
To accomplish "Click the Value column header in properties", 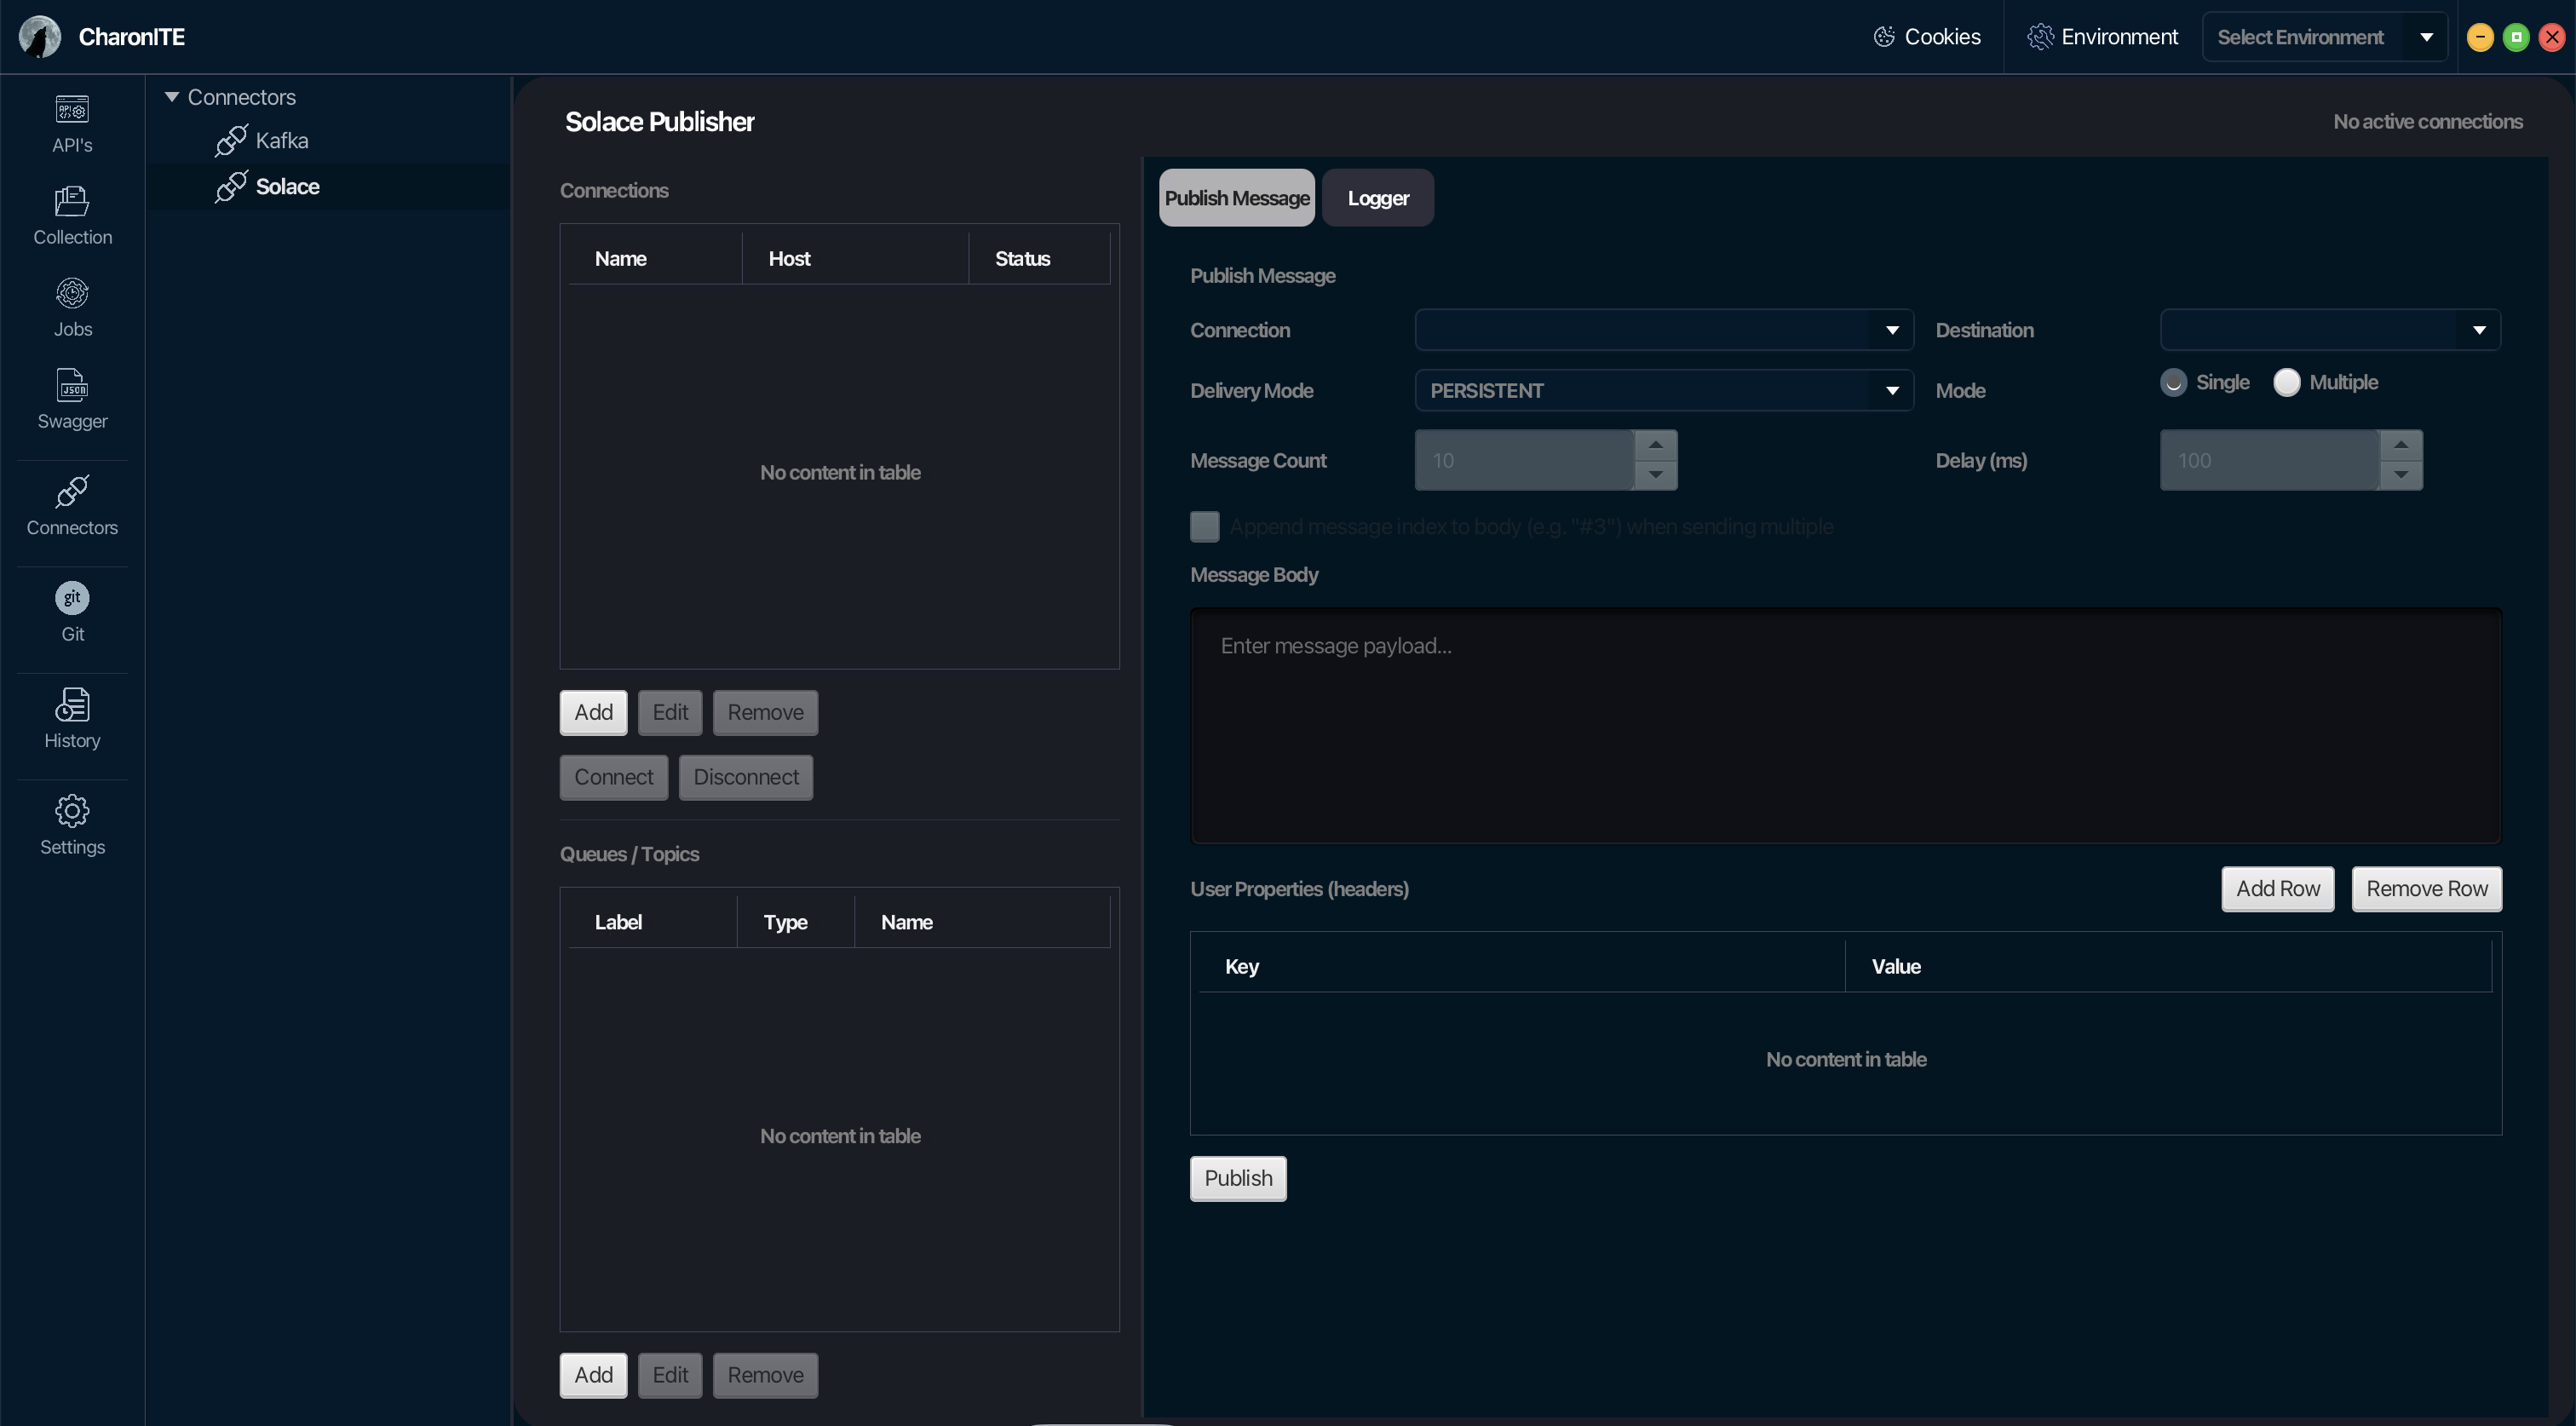I will click(x=2169, y=967).
